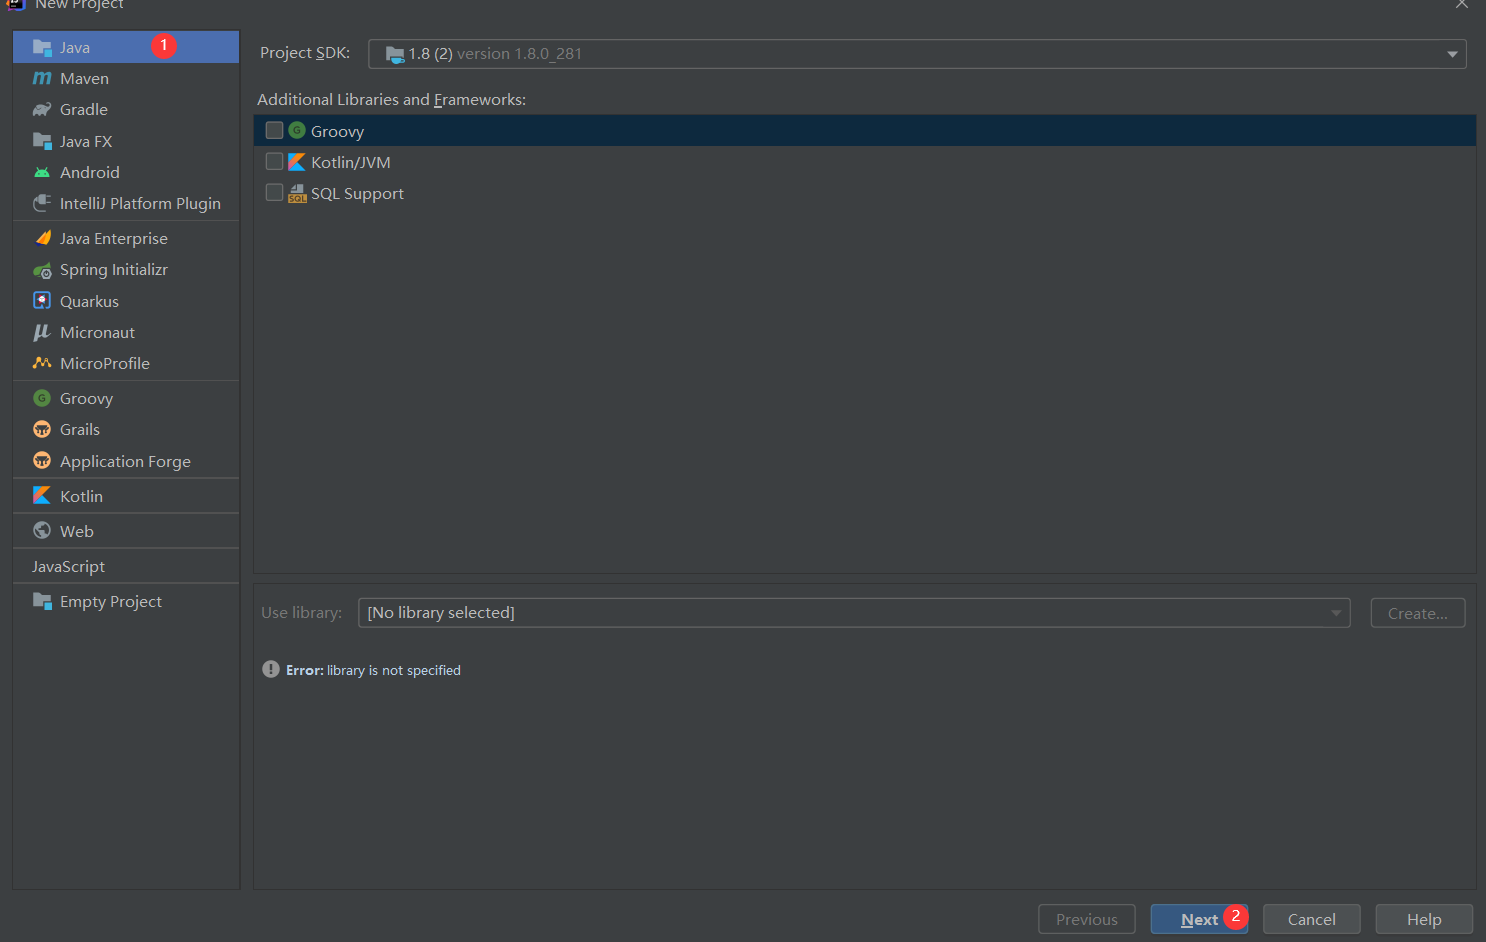
Task: Click the 'library is not specified' error text
Action: (394, 670)
